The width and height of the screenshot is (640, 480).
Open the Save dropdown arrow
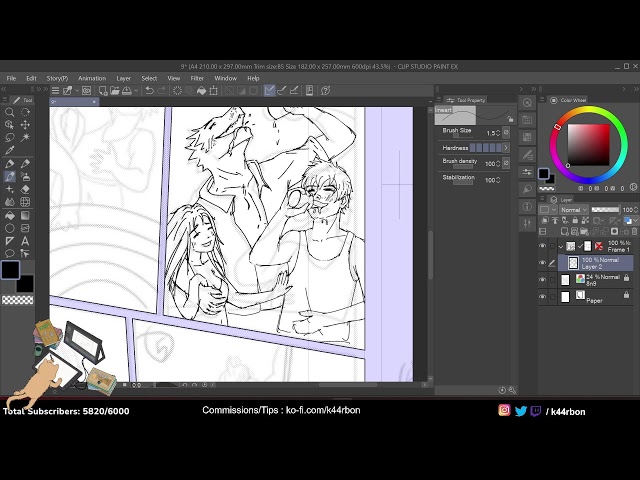(136, 91)
